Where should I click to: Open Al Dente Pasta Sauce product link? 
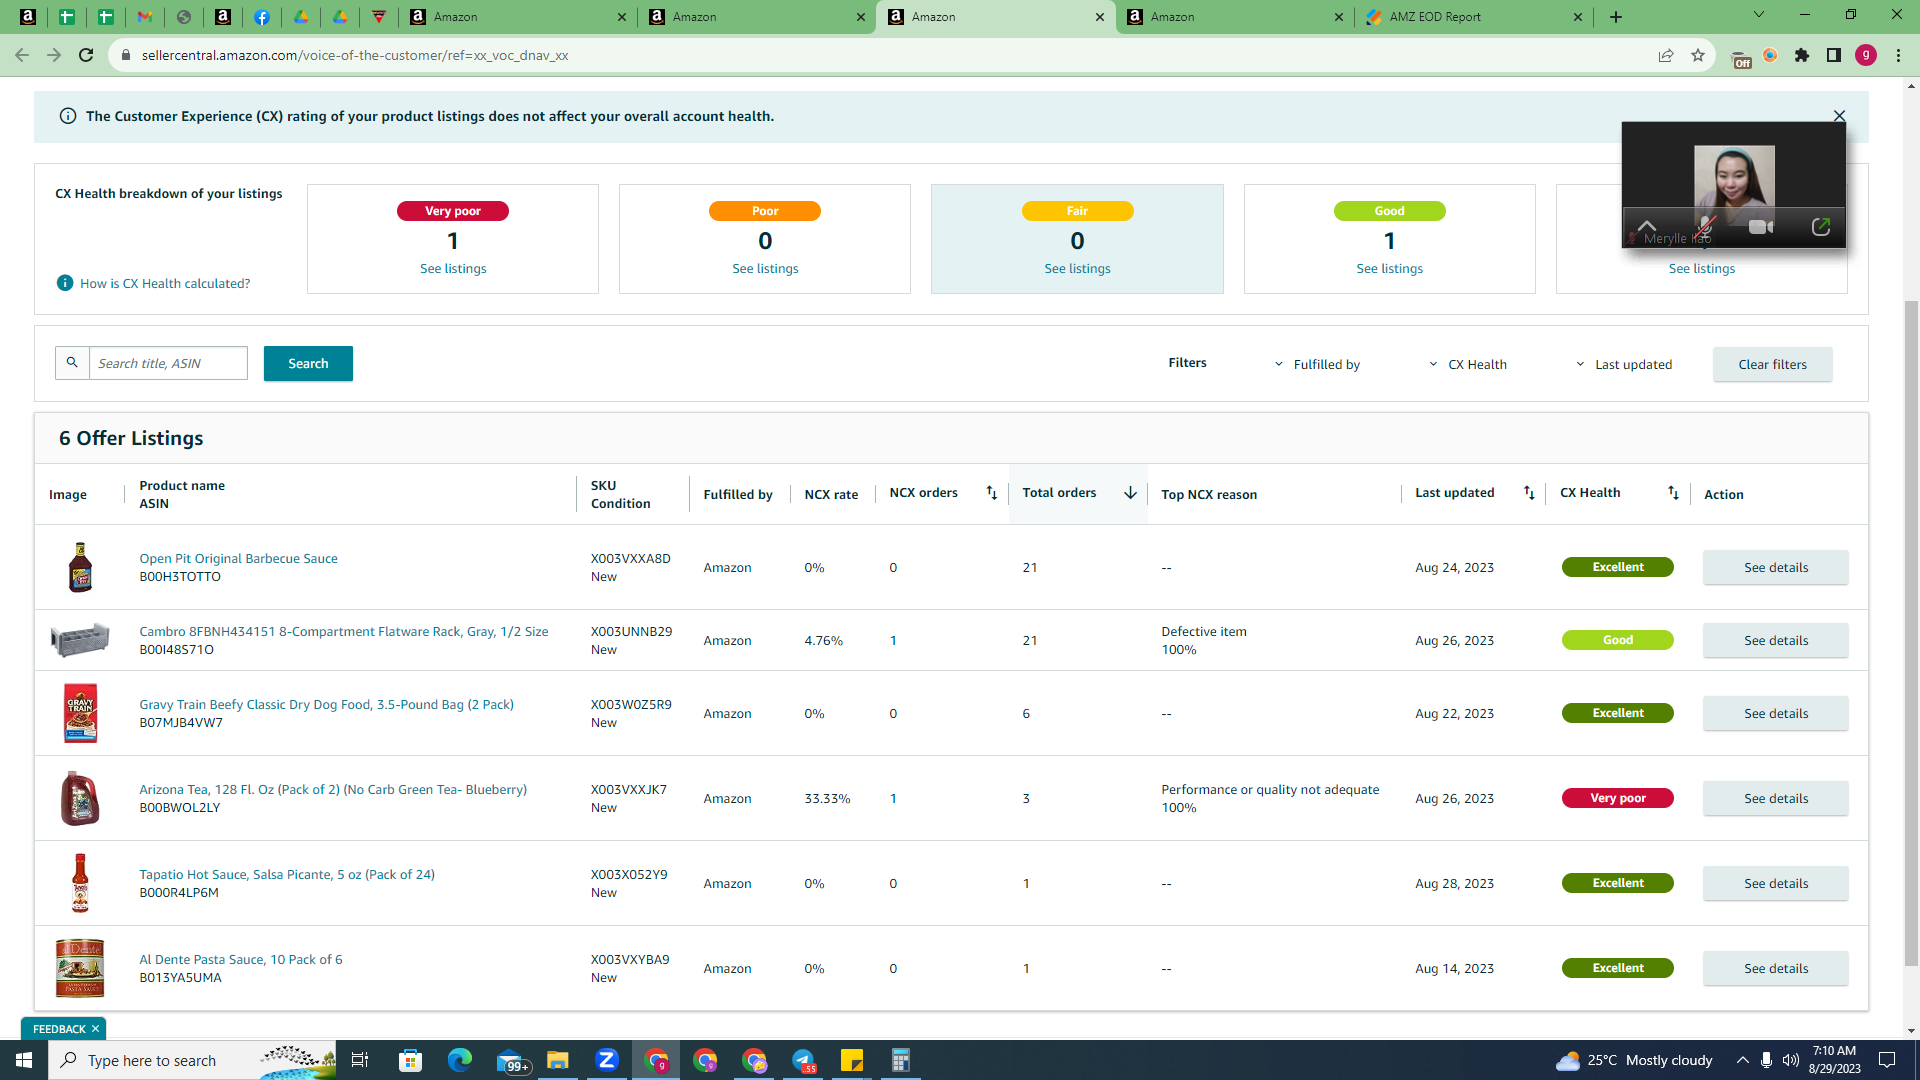pos(241,959)
